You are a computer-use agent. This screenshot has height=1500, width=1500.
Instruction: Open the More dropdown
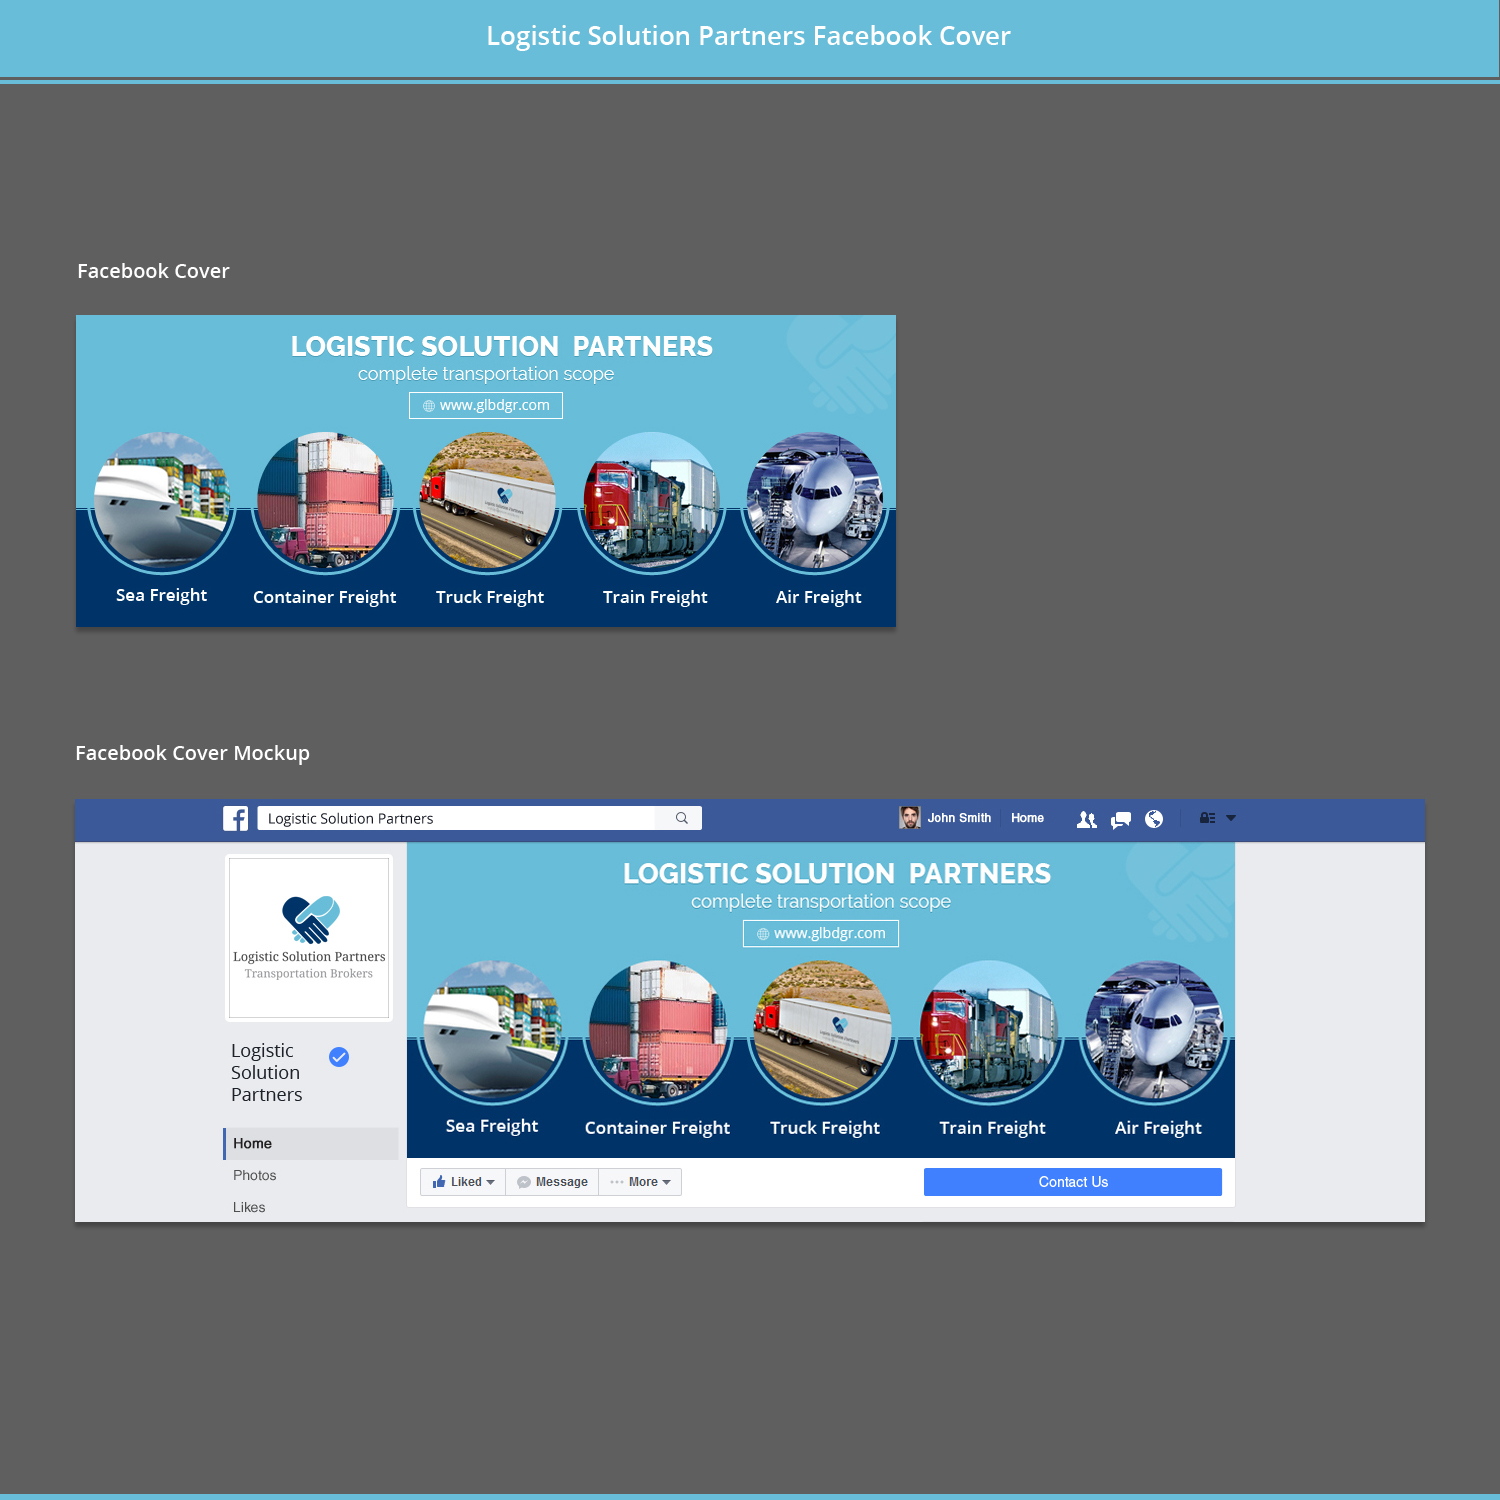[x=640, y=1182]
